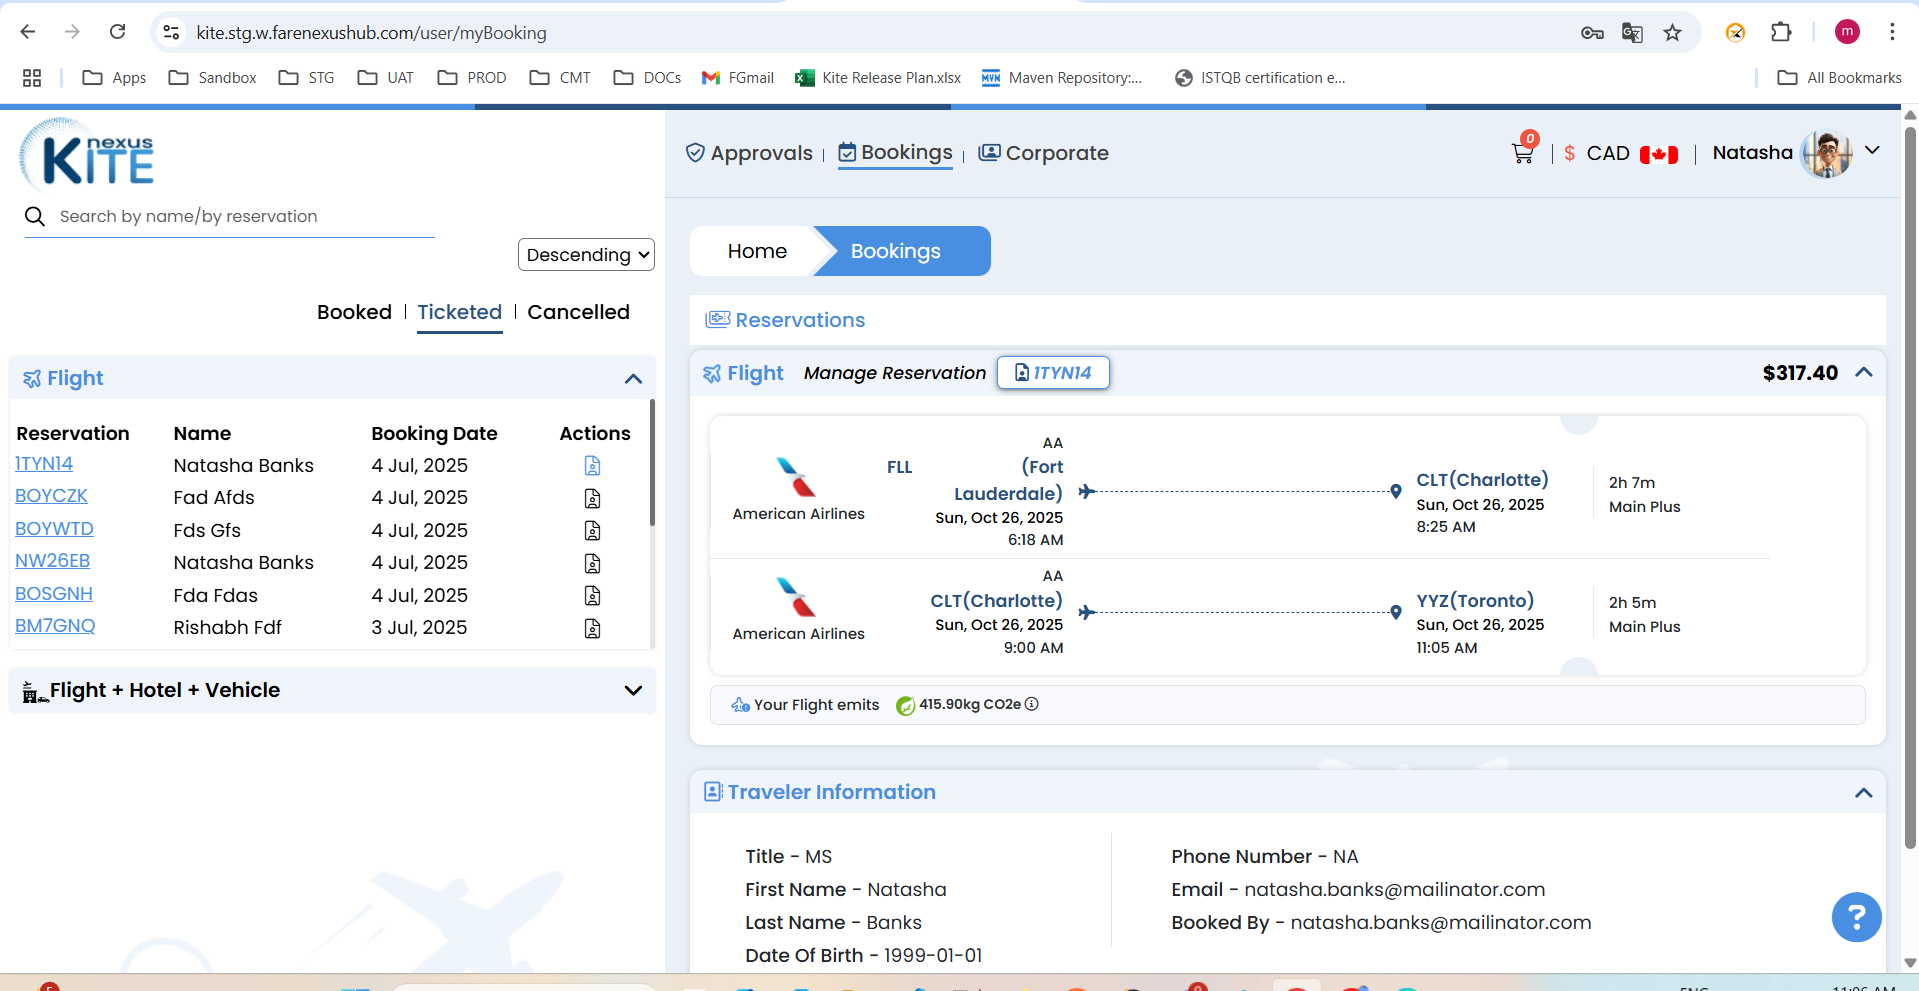
Task: Switch to the Ticketed tab
Action: (x=459, y=312)
